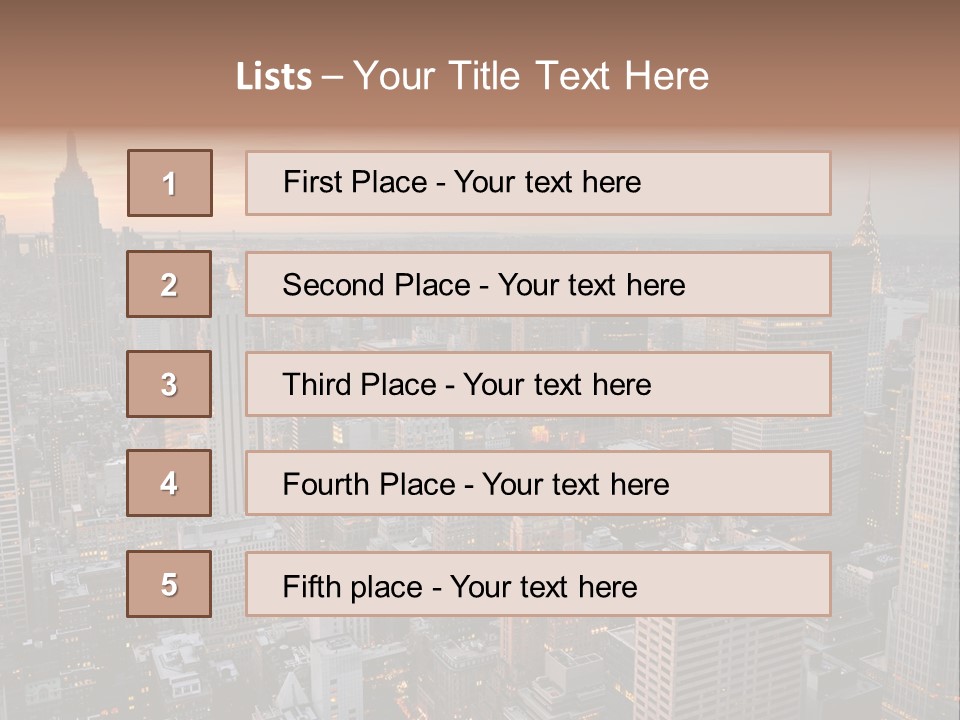Screen dimensions: 960x720
Task: Click 'Your text here' in First Place row
Action: pos(547,182)
